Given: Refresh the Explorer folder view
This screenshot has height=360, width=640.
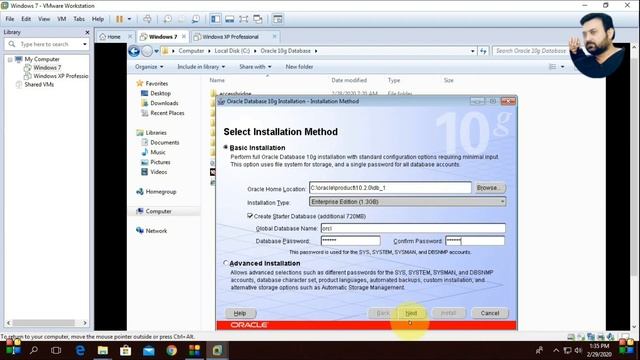Looking at the screenshot, I should point(483,51).
